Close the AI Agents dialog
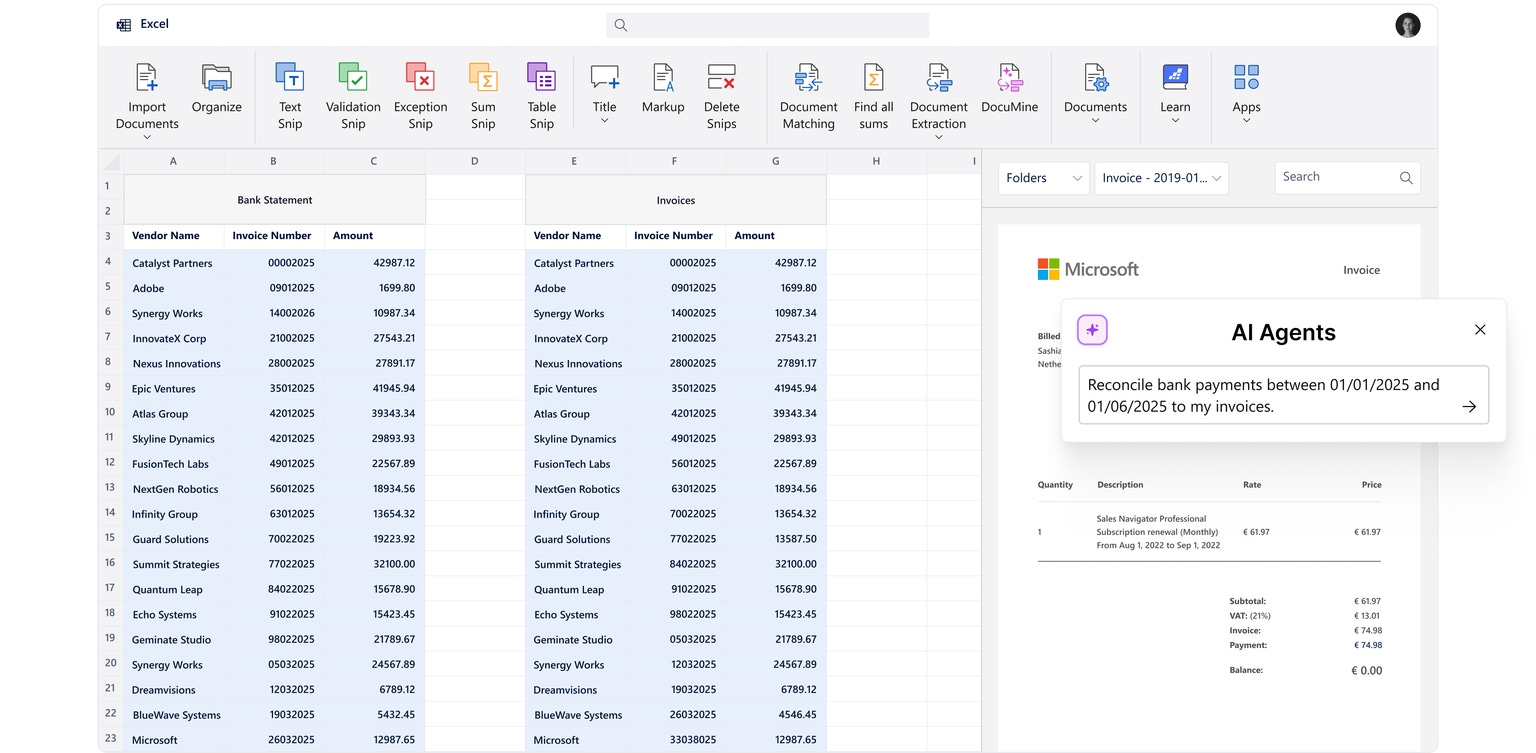 (x=1480, y=330)
